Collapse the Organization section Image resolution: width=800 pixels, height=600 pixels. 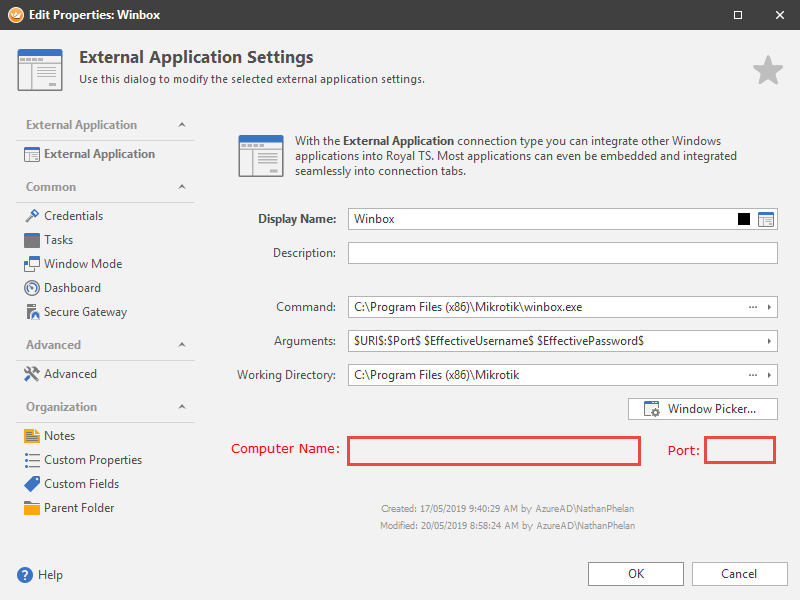point(181,407)
